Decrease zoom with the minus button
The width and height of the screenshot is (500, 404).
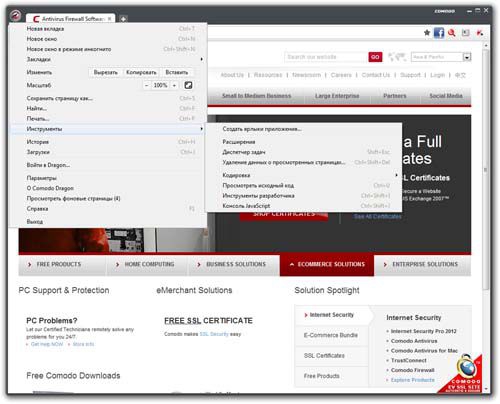pos(146,85)
